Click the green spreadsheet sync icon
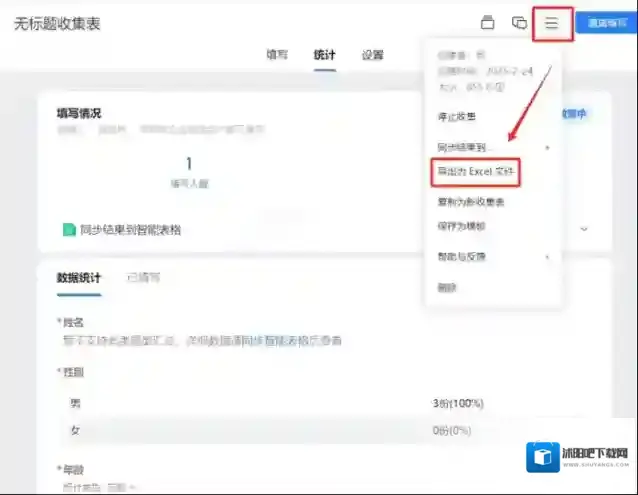 (x=69, y=230)
